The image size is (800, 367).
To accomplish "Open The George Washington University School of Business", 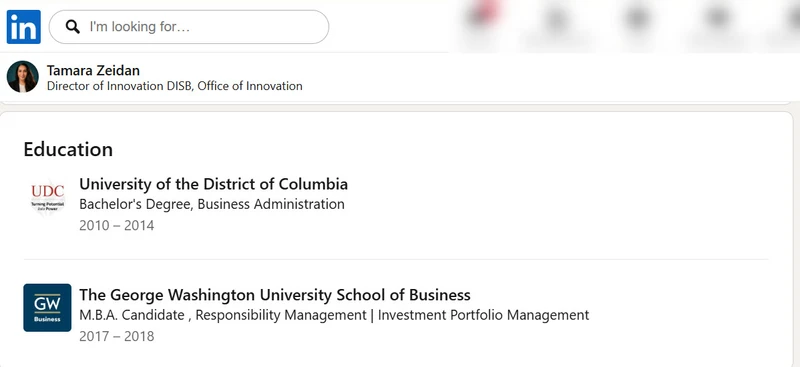I will point(274,295).
